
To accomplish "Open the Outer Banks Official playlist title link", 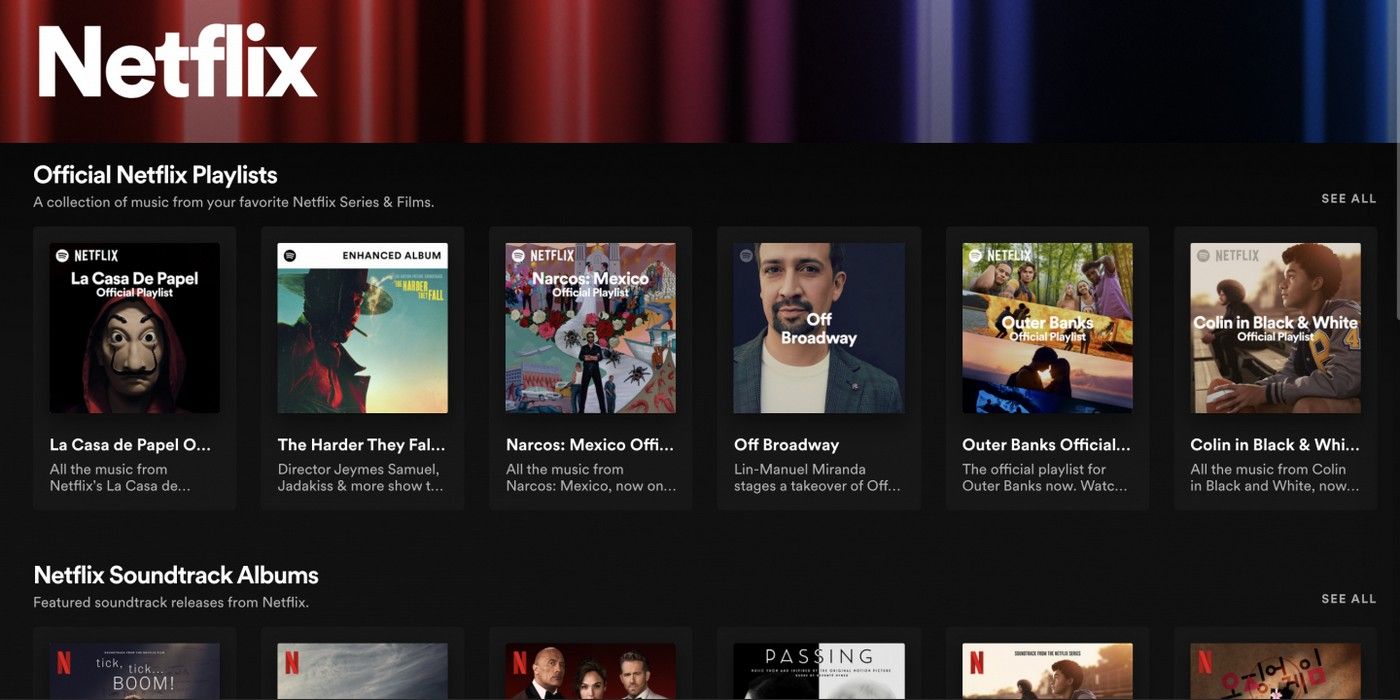I will point(1047,444).
